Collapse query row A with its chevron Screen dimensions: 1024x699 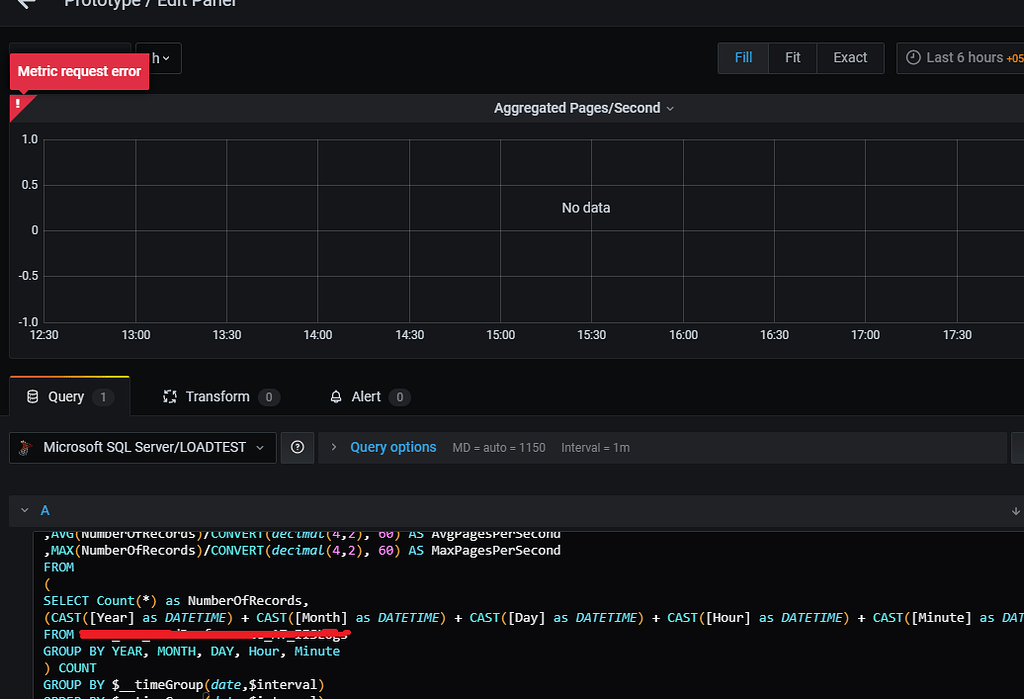point(25,510)
